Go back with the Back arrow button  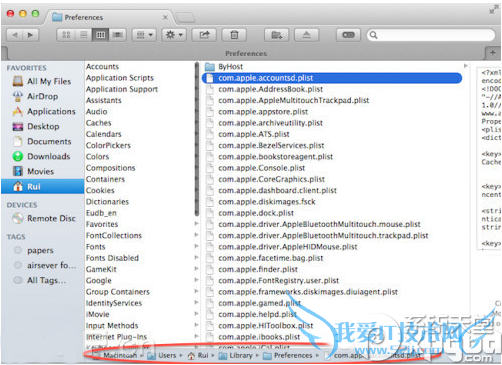[x=15, y=35]
